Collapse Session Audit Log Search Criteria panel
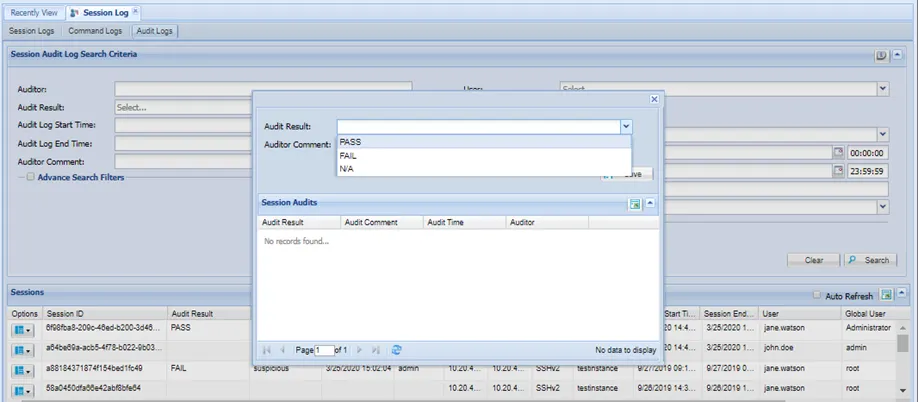 click(897, 56)
